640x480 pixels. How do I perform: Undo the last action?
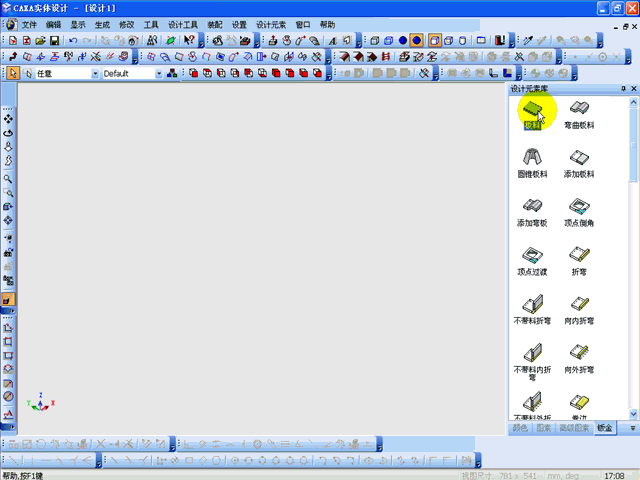click(x=73, y=40)
